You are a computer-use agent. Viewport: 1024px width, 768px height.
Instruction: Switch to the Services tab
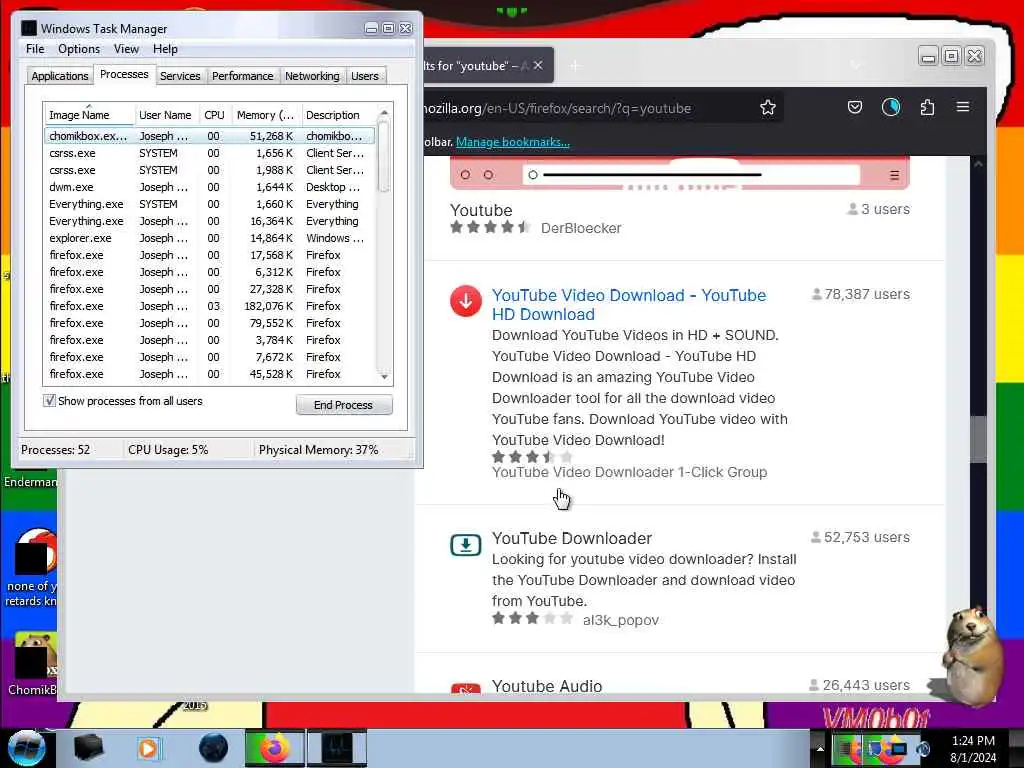pos(180,76)
